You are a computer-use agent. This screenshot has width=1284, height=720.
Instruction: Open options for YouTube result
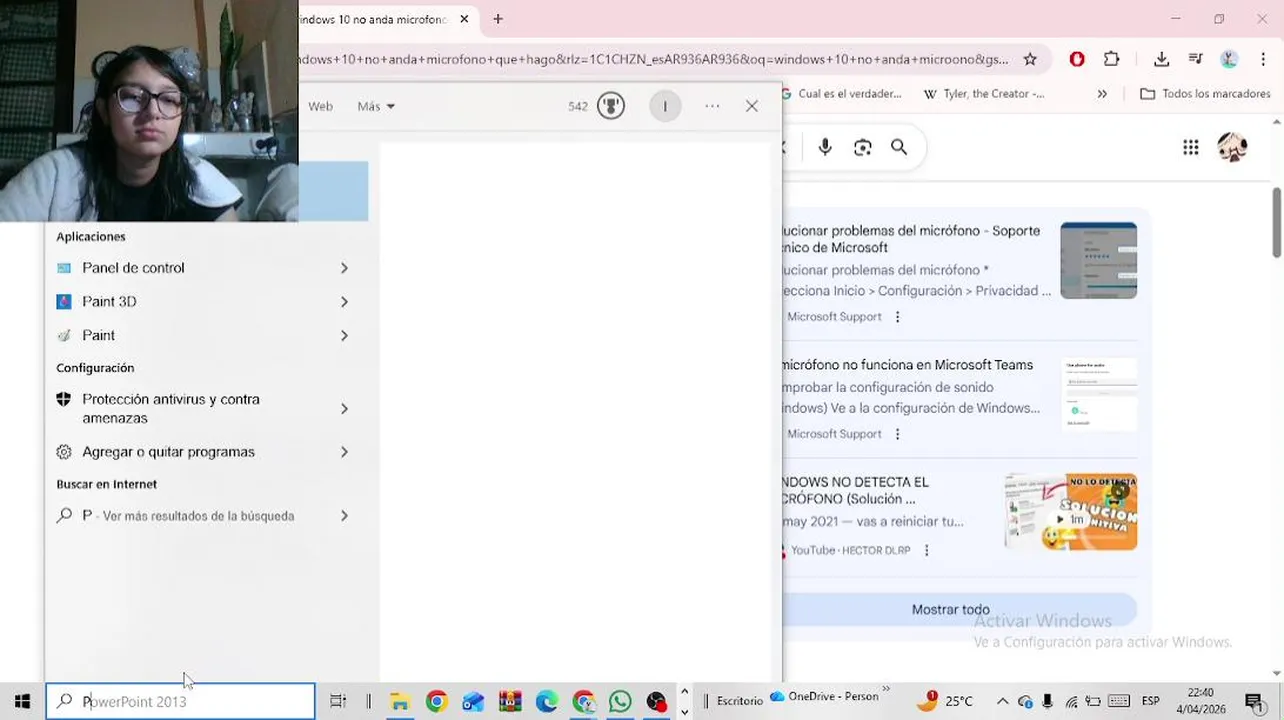[x=927, y=550]
